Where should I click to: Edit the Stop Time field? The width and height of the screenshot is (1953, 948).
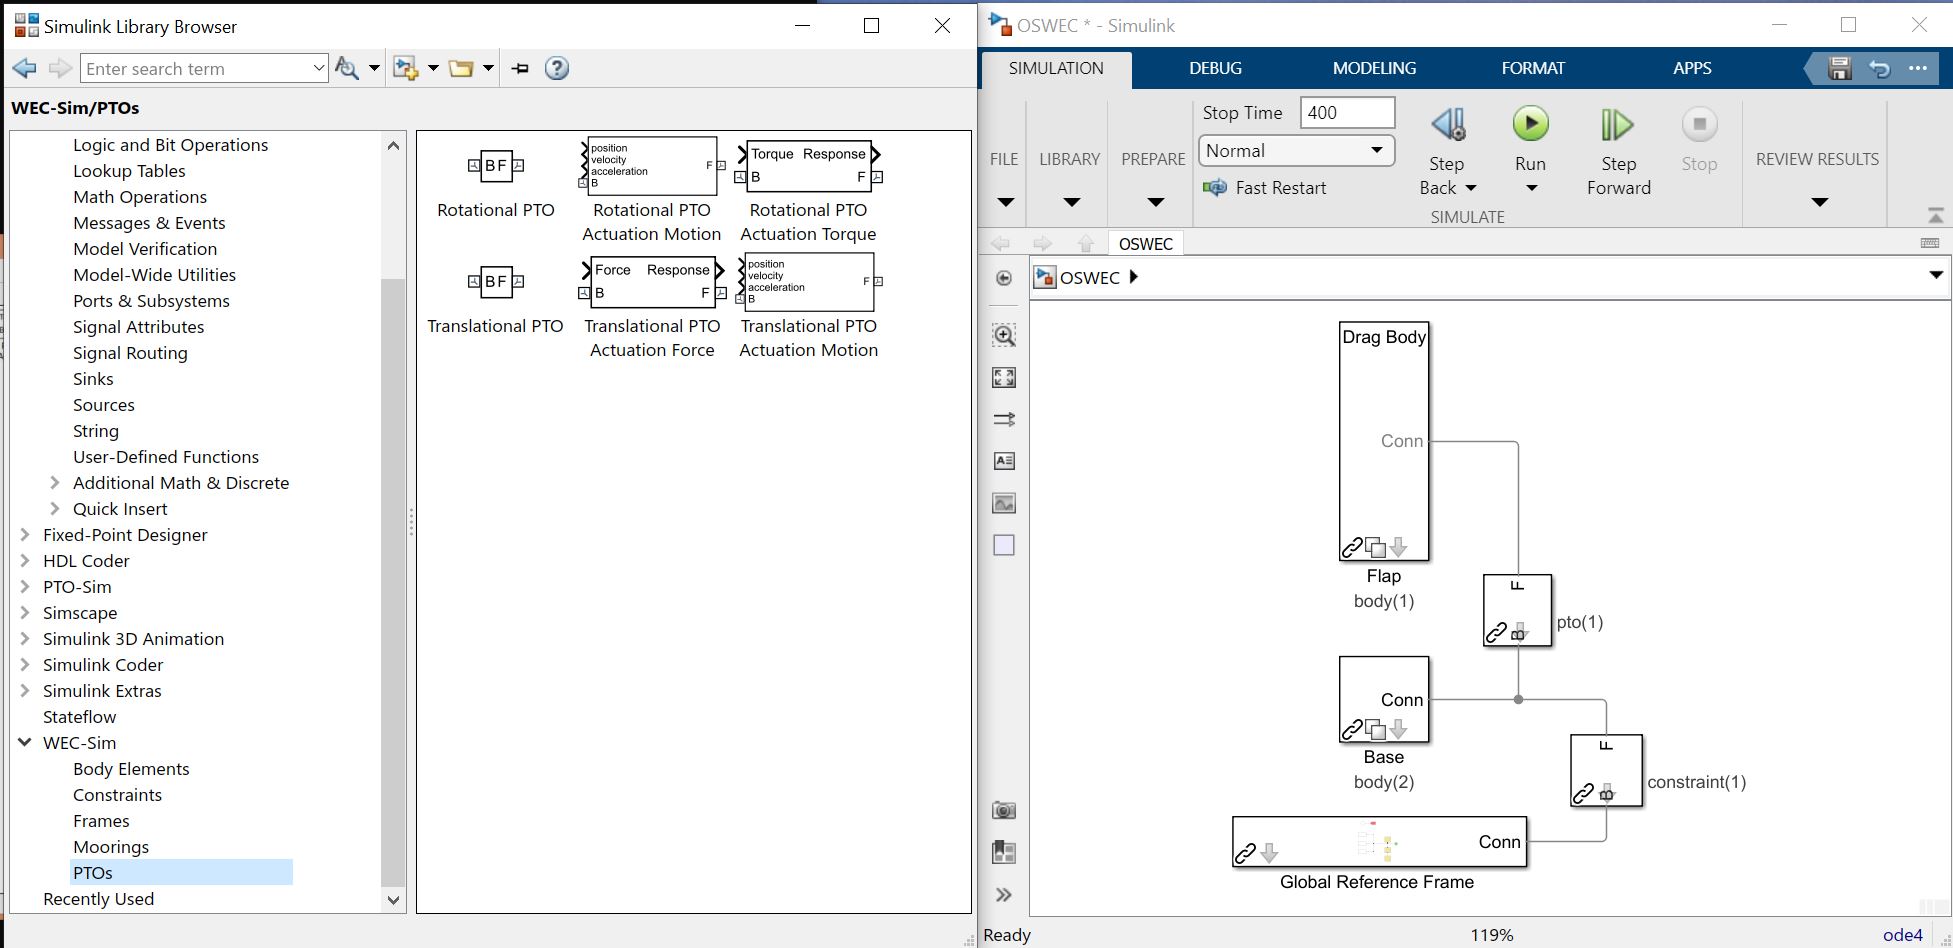tap(1347, 113)
